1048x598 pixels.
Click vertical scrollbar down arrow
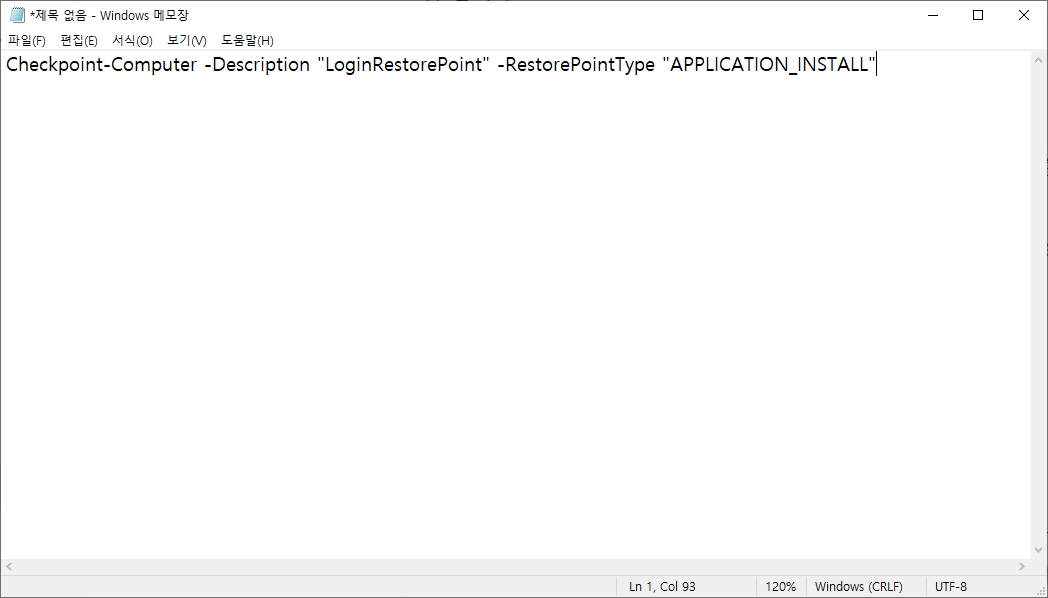[x=1038, y=550]
